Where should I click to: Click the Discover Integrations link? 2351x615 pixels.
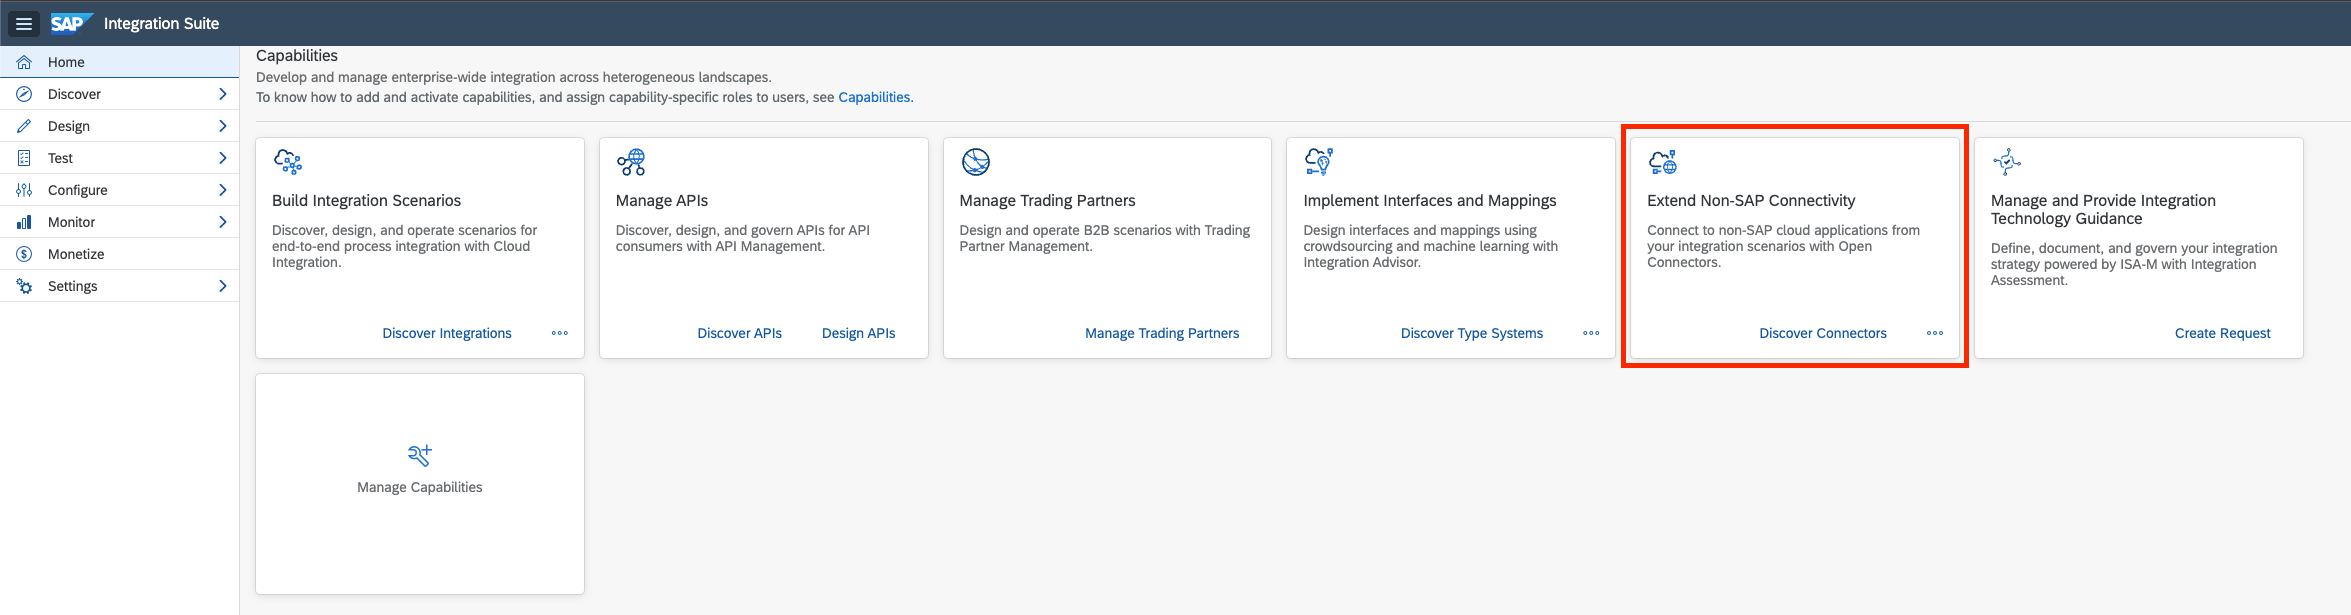tap(447, 333)
